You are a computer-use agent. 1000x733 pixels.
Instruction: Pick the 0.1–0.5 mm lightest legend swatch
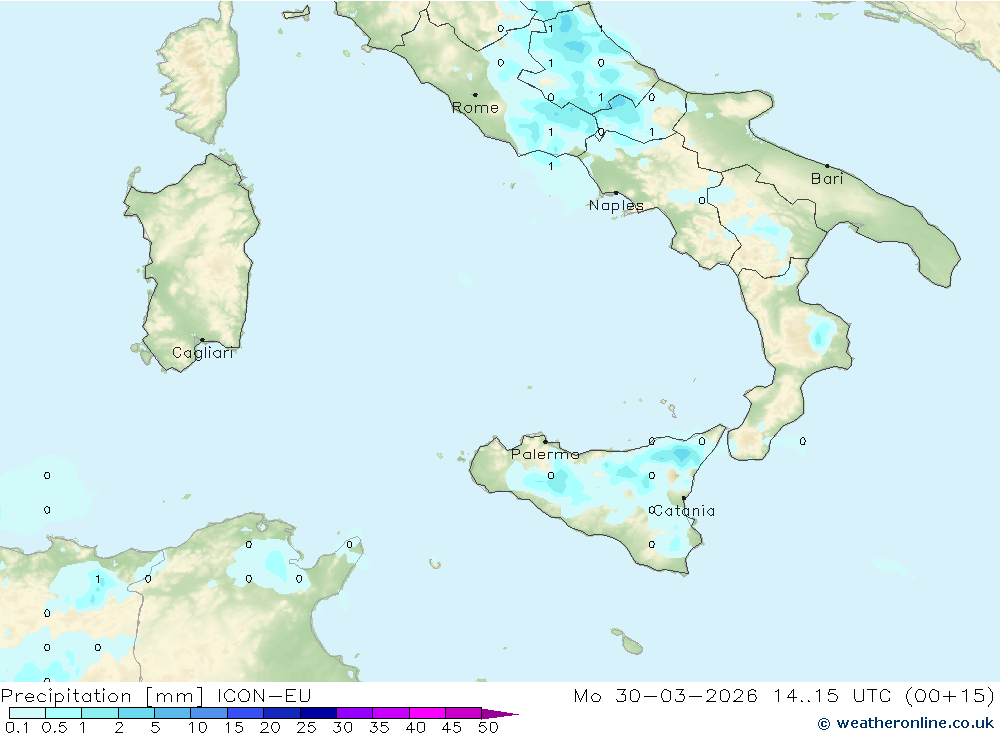pos(27,713)
